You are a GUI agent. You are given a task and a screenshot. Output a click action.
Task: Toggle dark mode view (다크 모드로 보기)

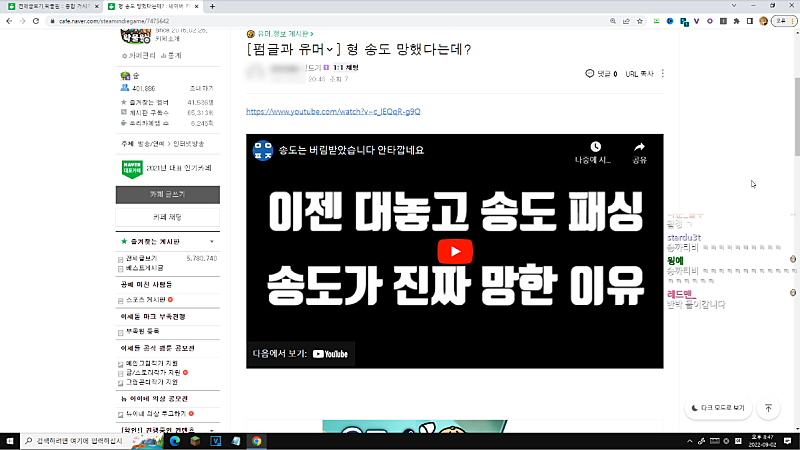(719, 408)
